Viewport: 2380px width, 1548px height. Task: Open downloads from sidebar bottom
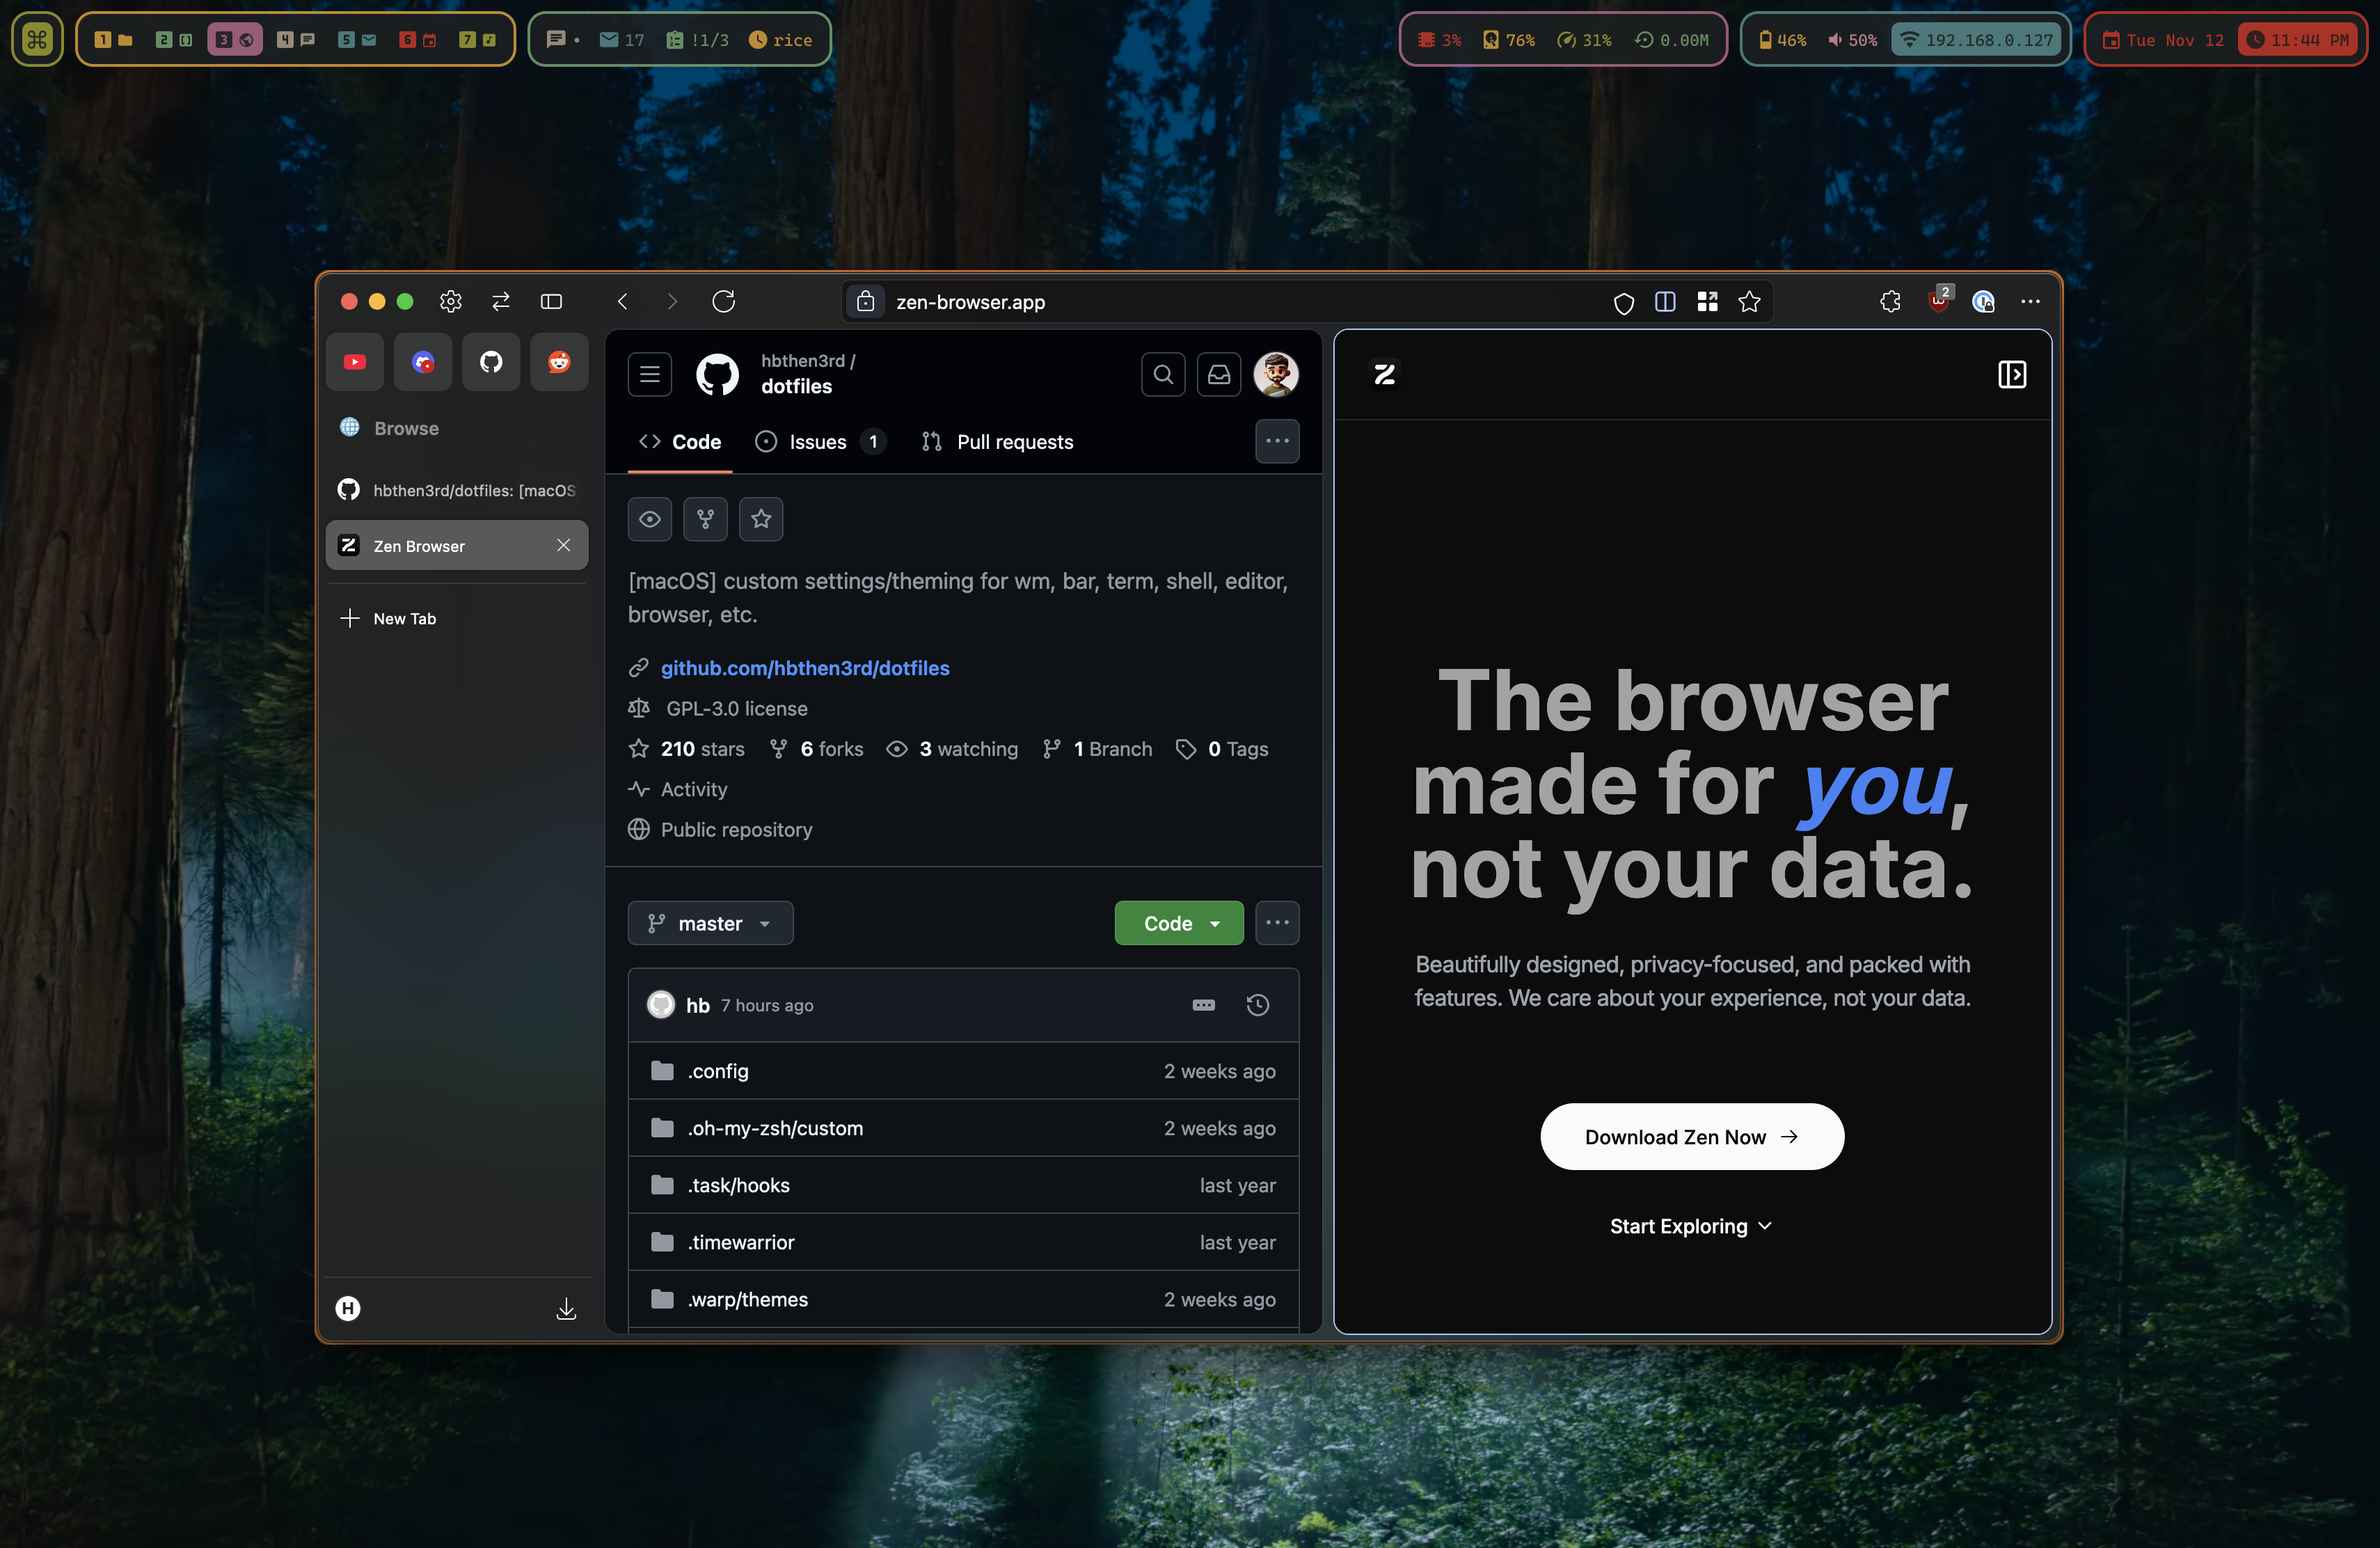point(566,1308)
